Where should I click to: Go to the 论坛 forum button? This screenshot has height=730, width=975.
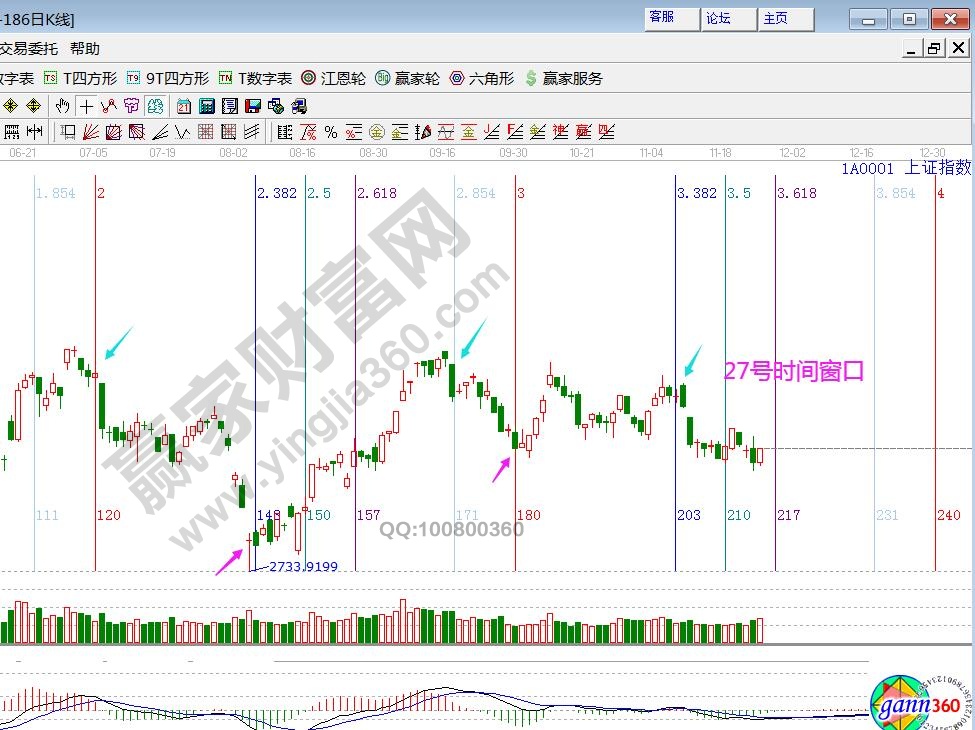718,18
